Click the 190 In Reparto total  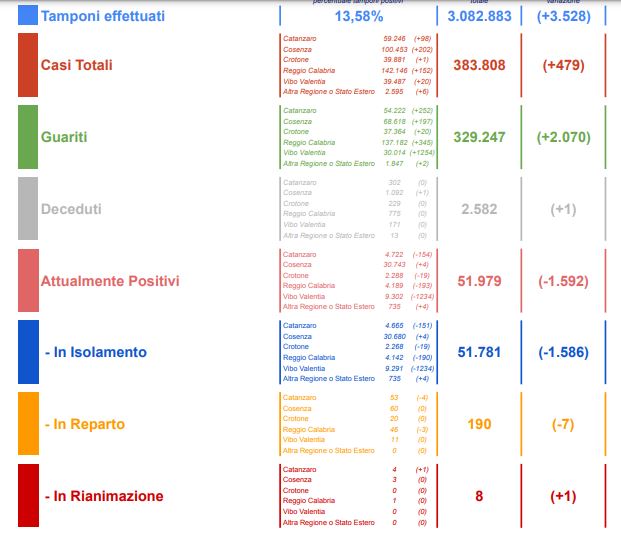(x=479, y=424)
